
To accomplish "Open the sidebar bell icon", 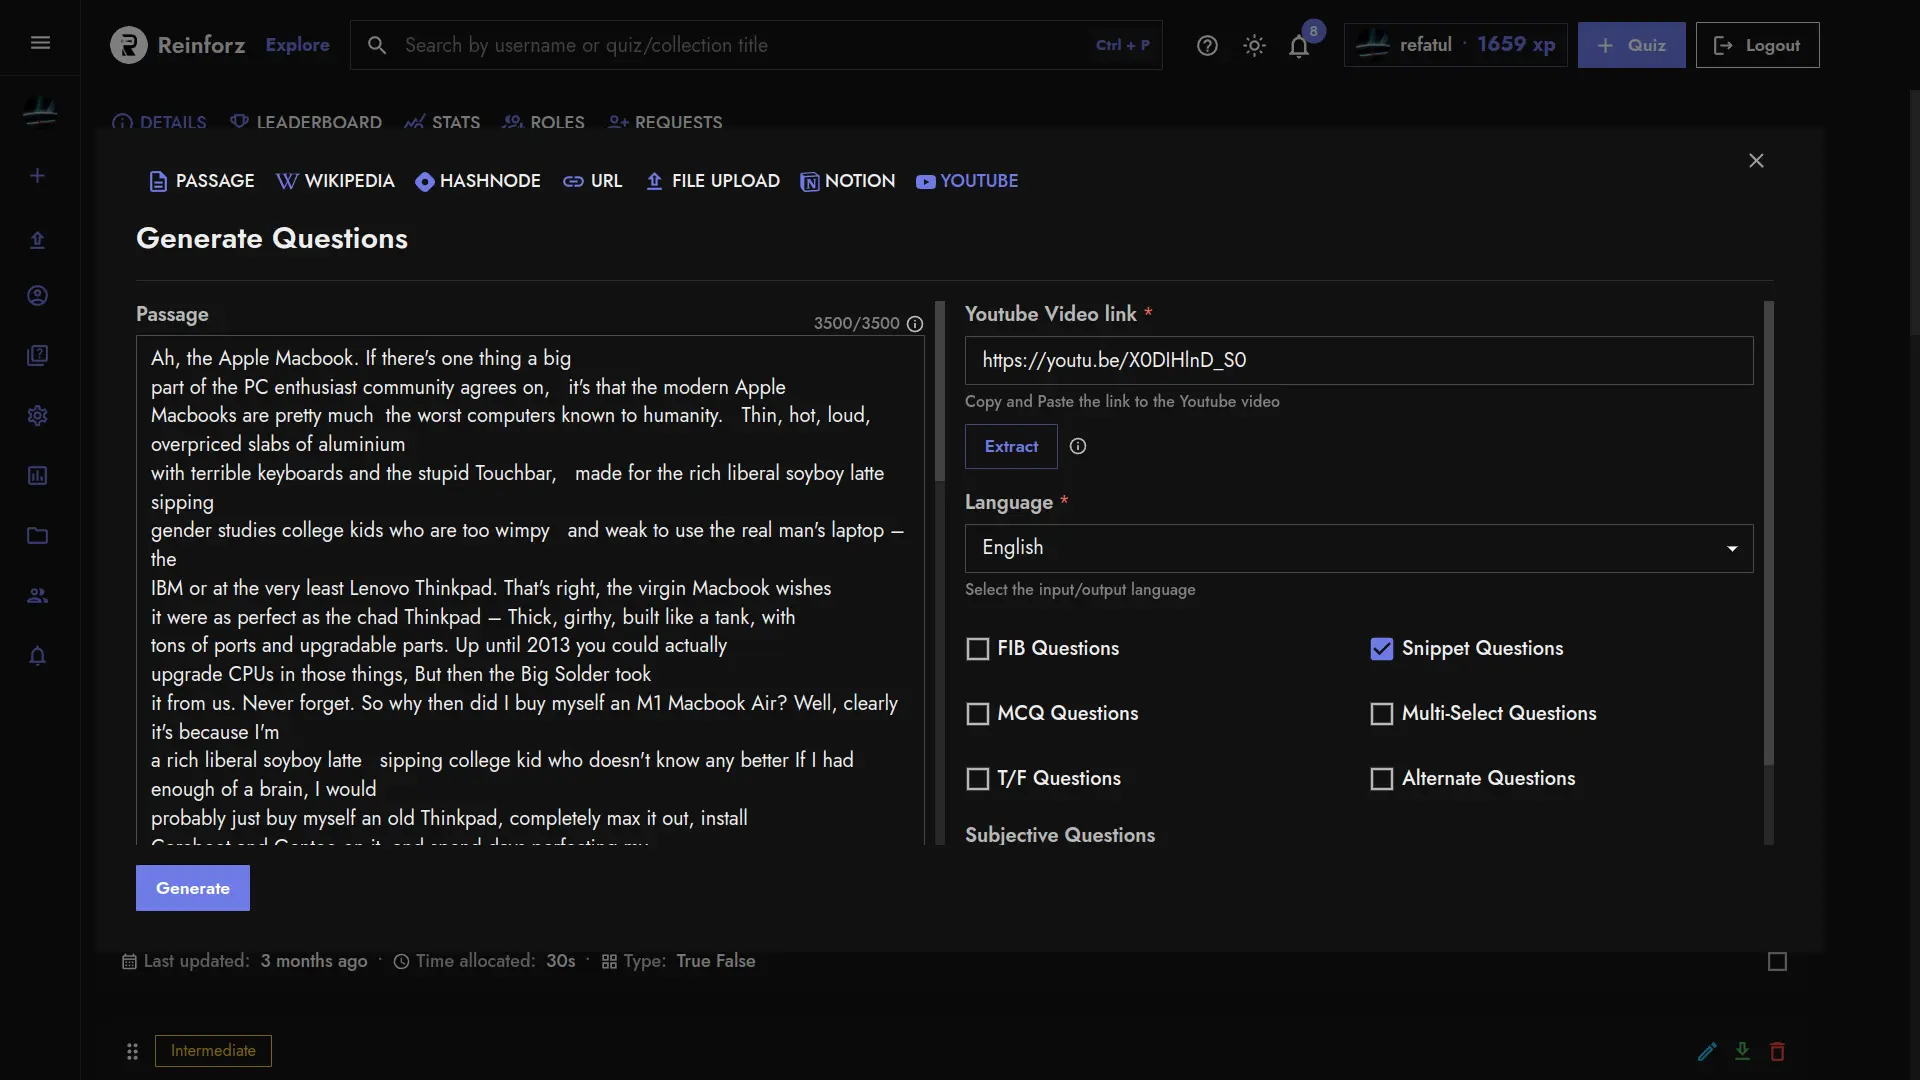I will [x=38, y=656].
